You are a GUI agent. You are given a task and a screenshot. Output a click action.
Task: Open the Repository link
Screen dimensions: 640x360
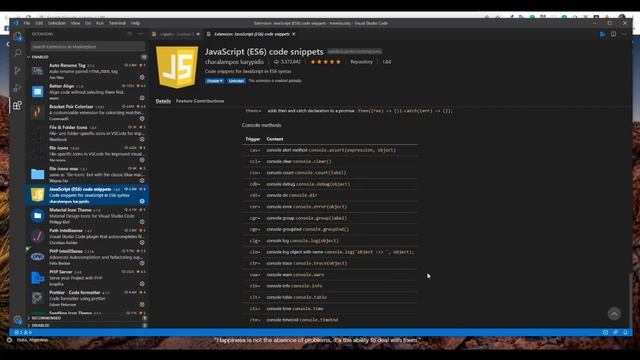[x=361, y=62]
